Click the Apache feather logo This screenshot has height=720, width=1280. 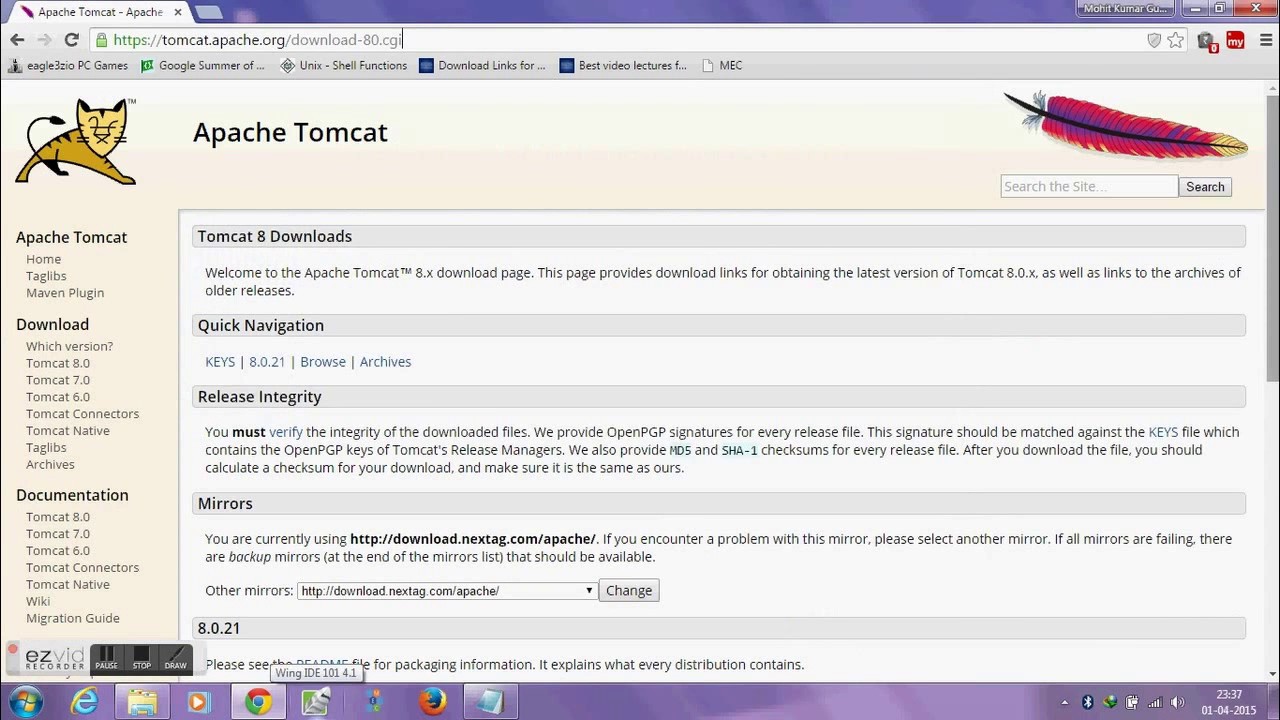pos(1126,124)
